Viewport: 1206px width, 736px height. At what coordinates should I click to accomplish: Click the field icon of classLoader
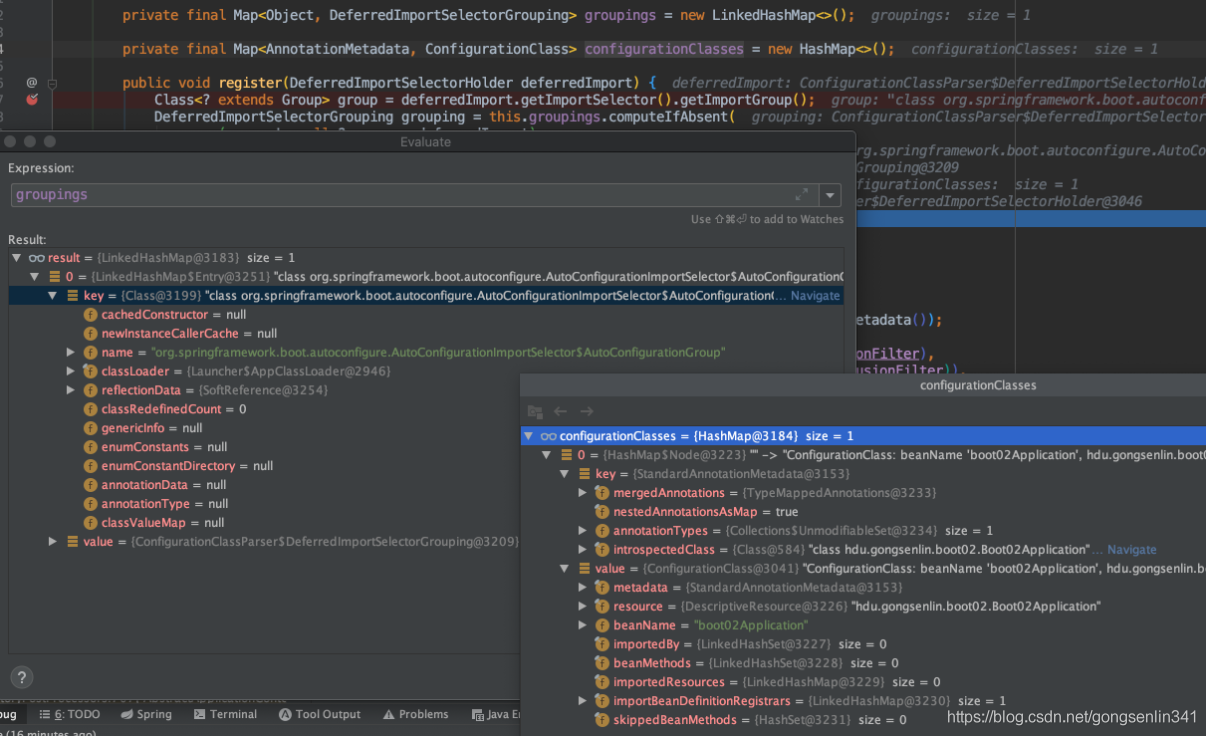(x=91, y=371)
